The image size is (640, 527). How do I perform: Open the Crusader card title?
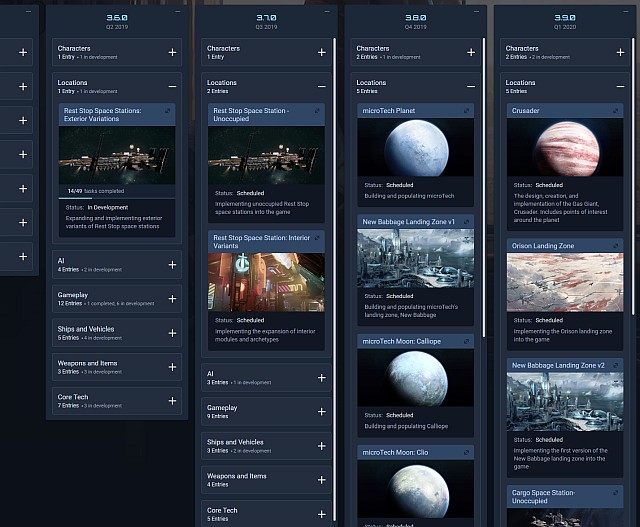coord(525,111)
